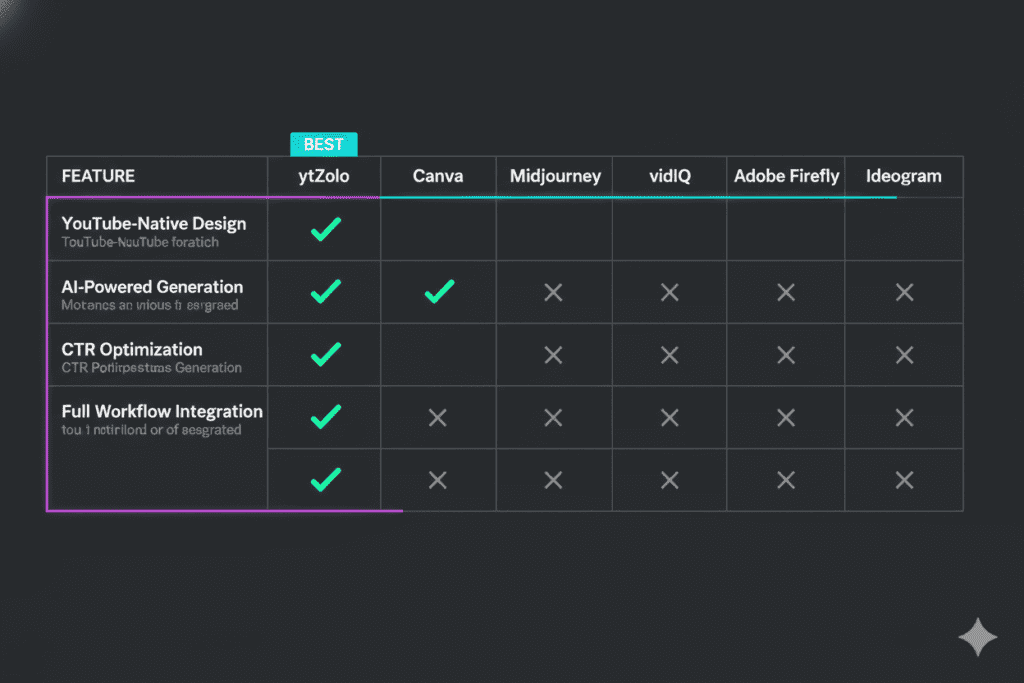Click the ytZolo checkmark for Full Workflow Integration
The image size is (1024, 683).
pyautogui.click(x=326, y=417)
